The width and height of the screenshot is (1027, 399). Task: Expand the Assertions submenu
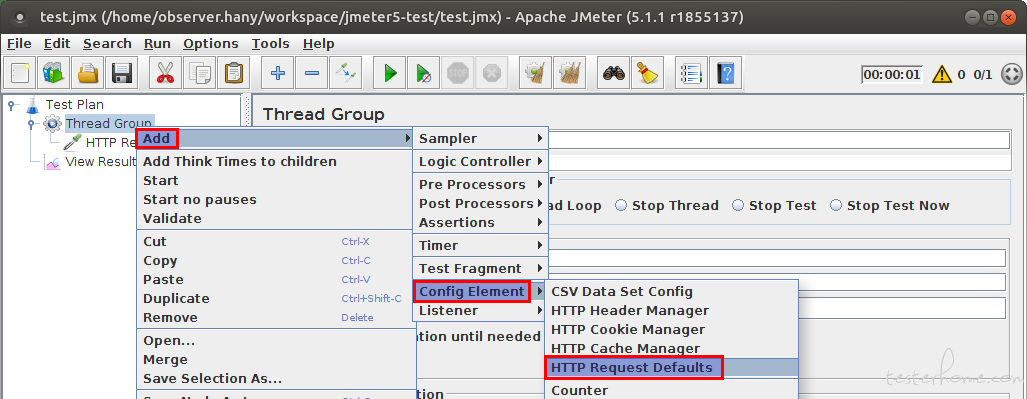[x=480, y=223]
